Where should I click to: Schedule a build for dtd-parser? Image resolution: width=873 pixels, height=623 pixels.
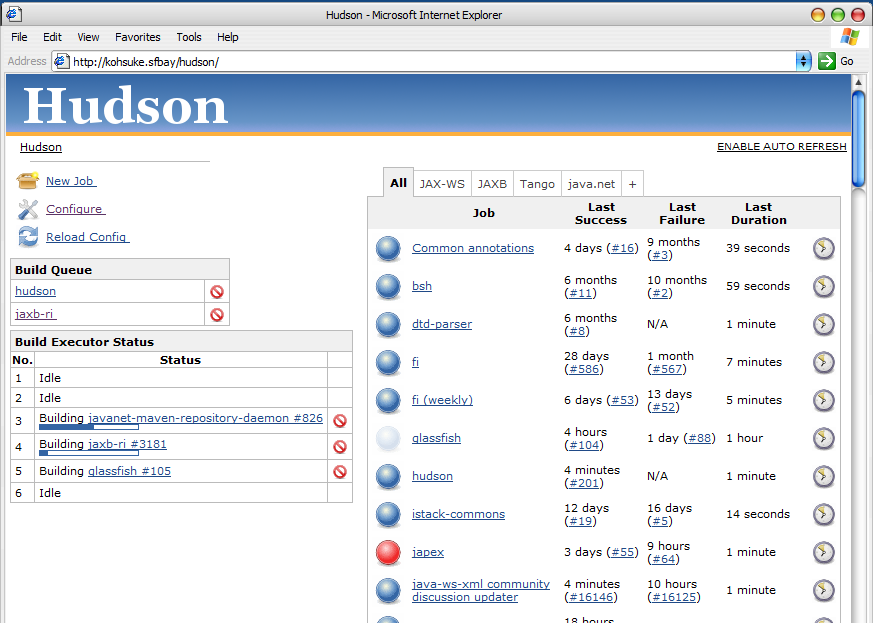823,324
